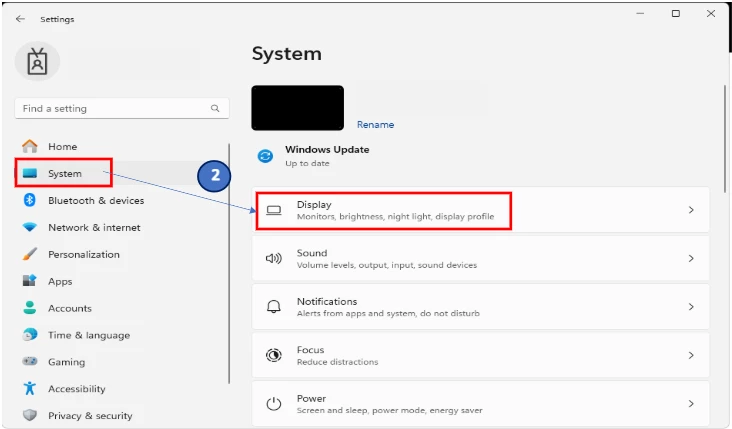Open the Accessibility settings label

pos(77,389)
